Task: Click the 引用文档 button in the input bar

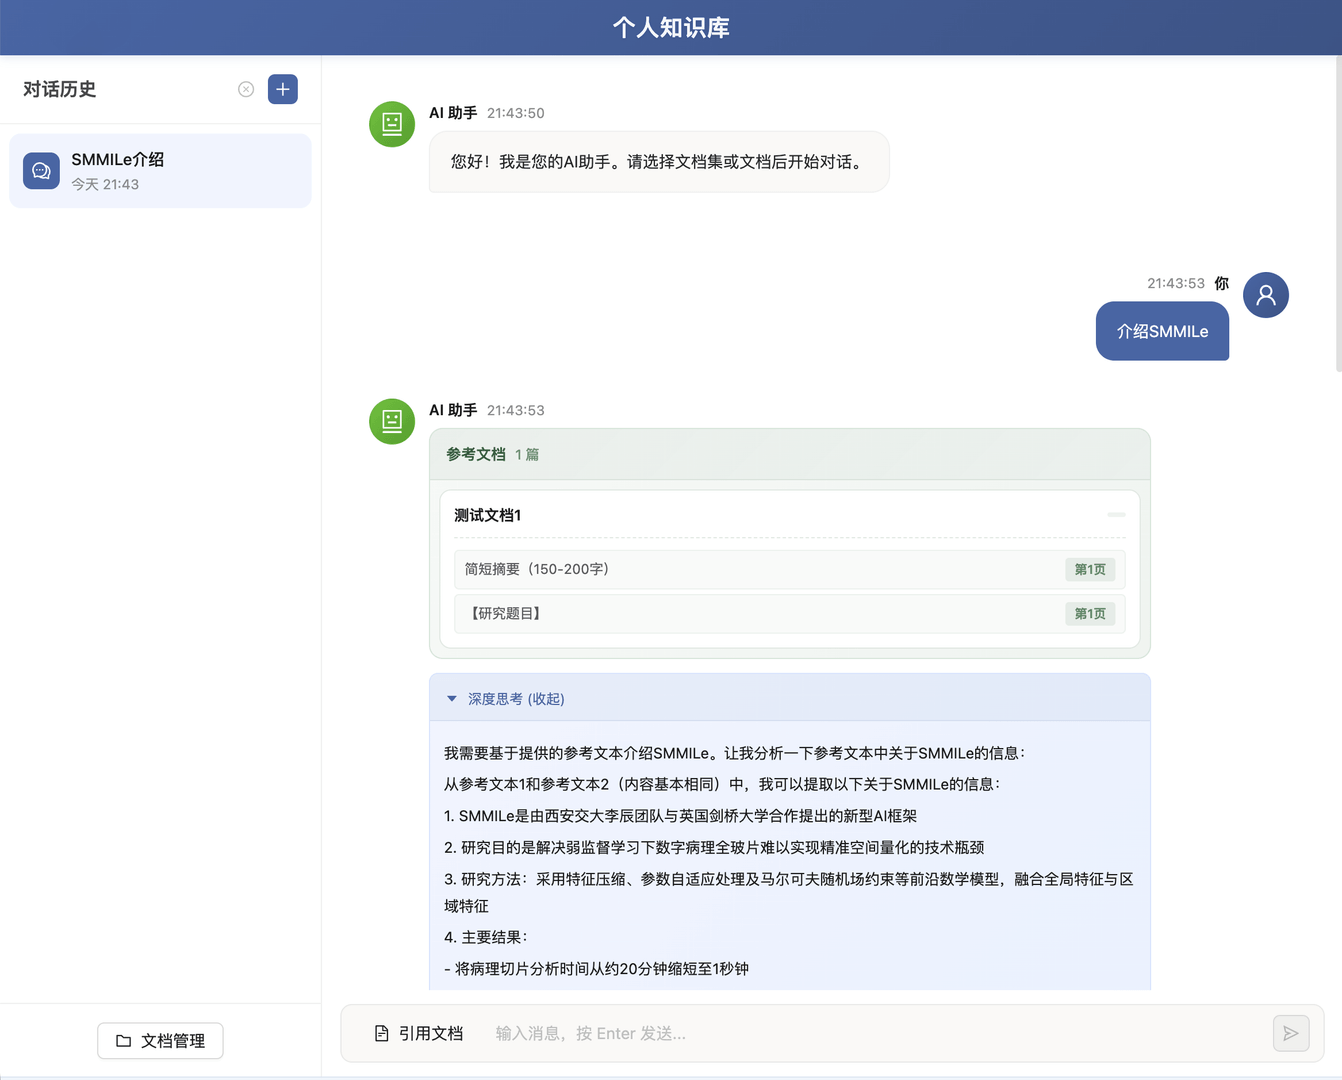Action: (x=418, y=1032)
